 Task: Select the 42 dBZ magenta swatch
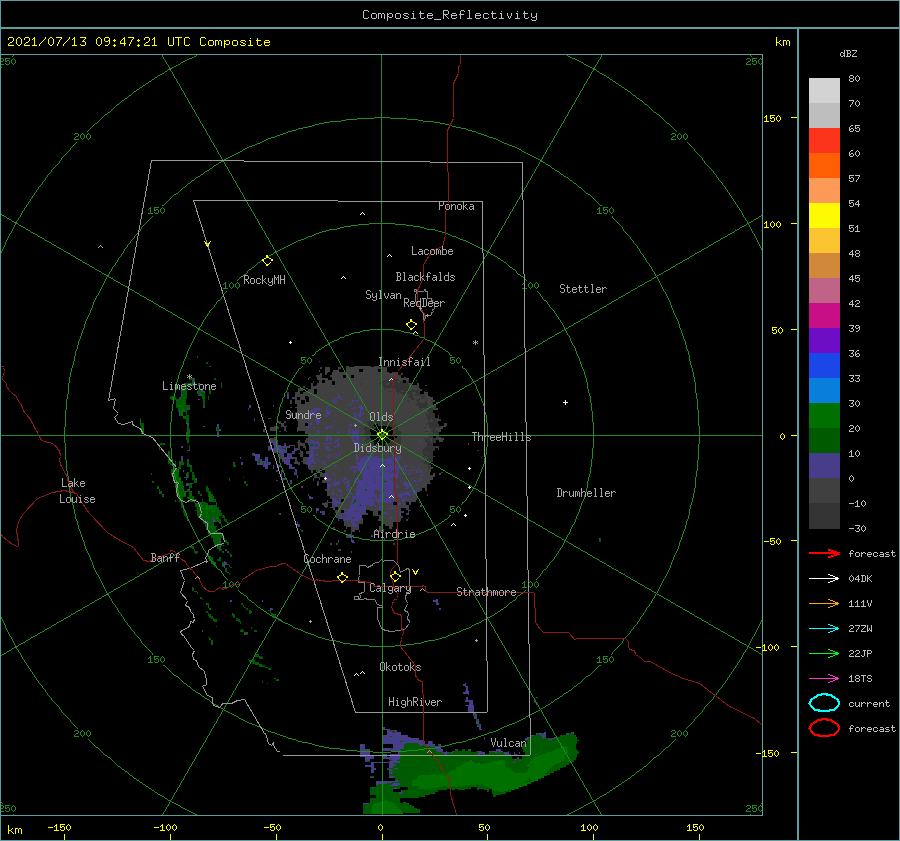(824, 315)
